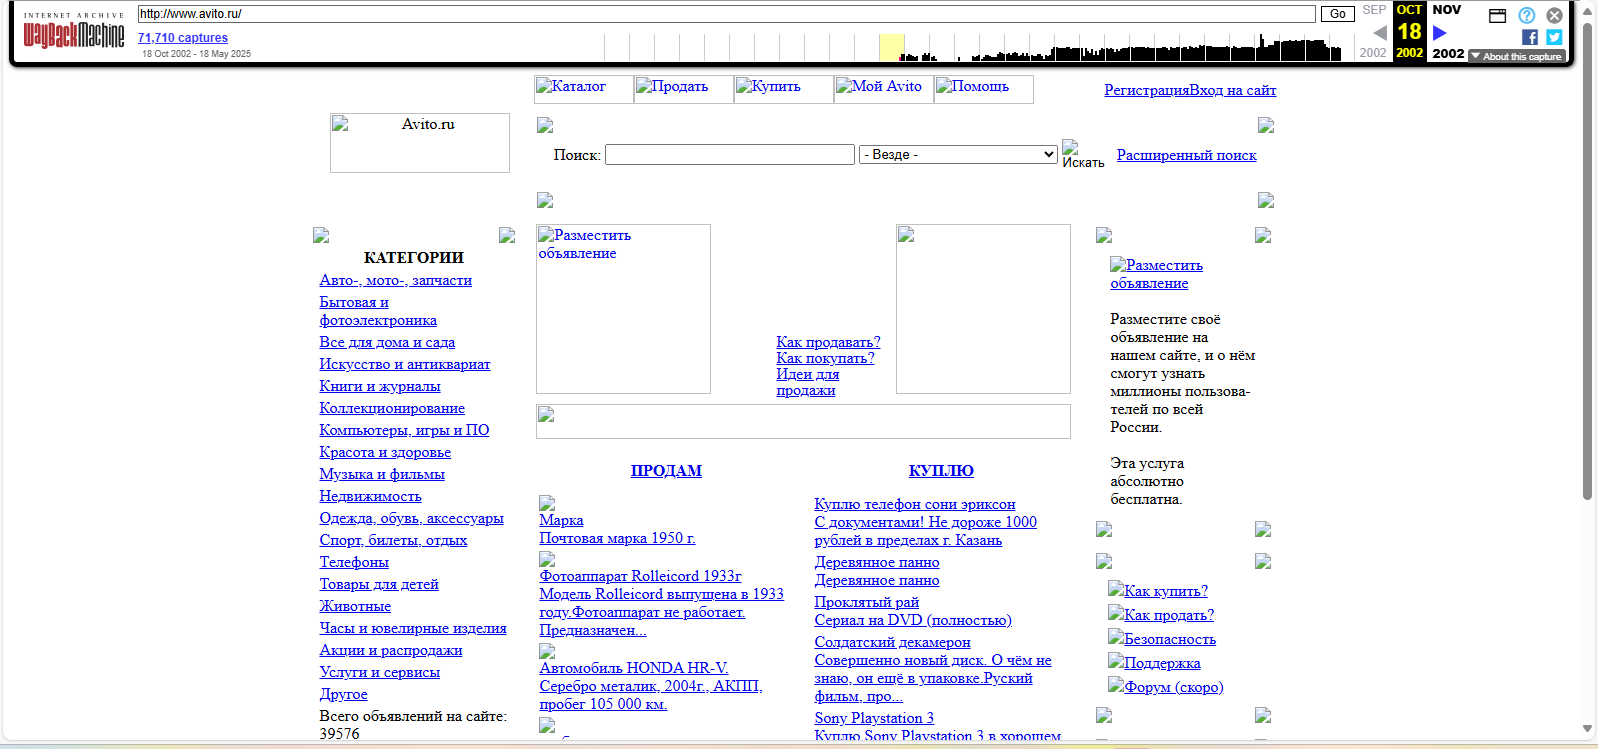
Task: Open the Каталог menu item
Action: (584, 88)
